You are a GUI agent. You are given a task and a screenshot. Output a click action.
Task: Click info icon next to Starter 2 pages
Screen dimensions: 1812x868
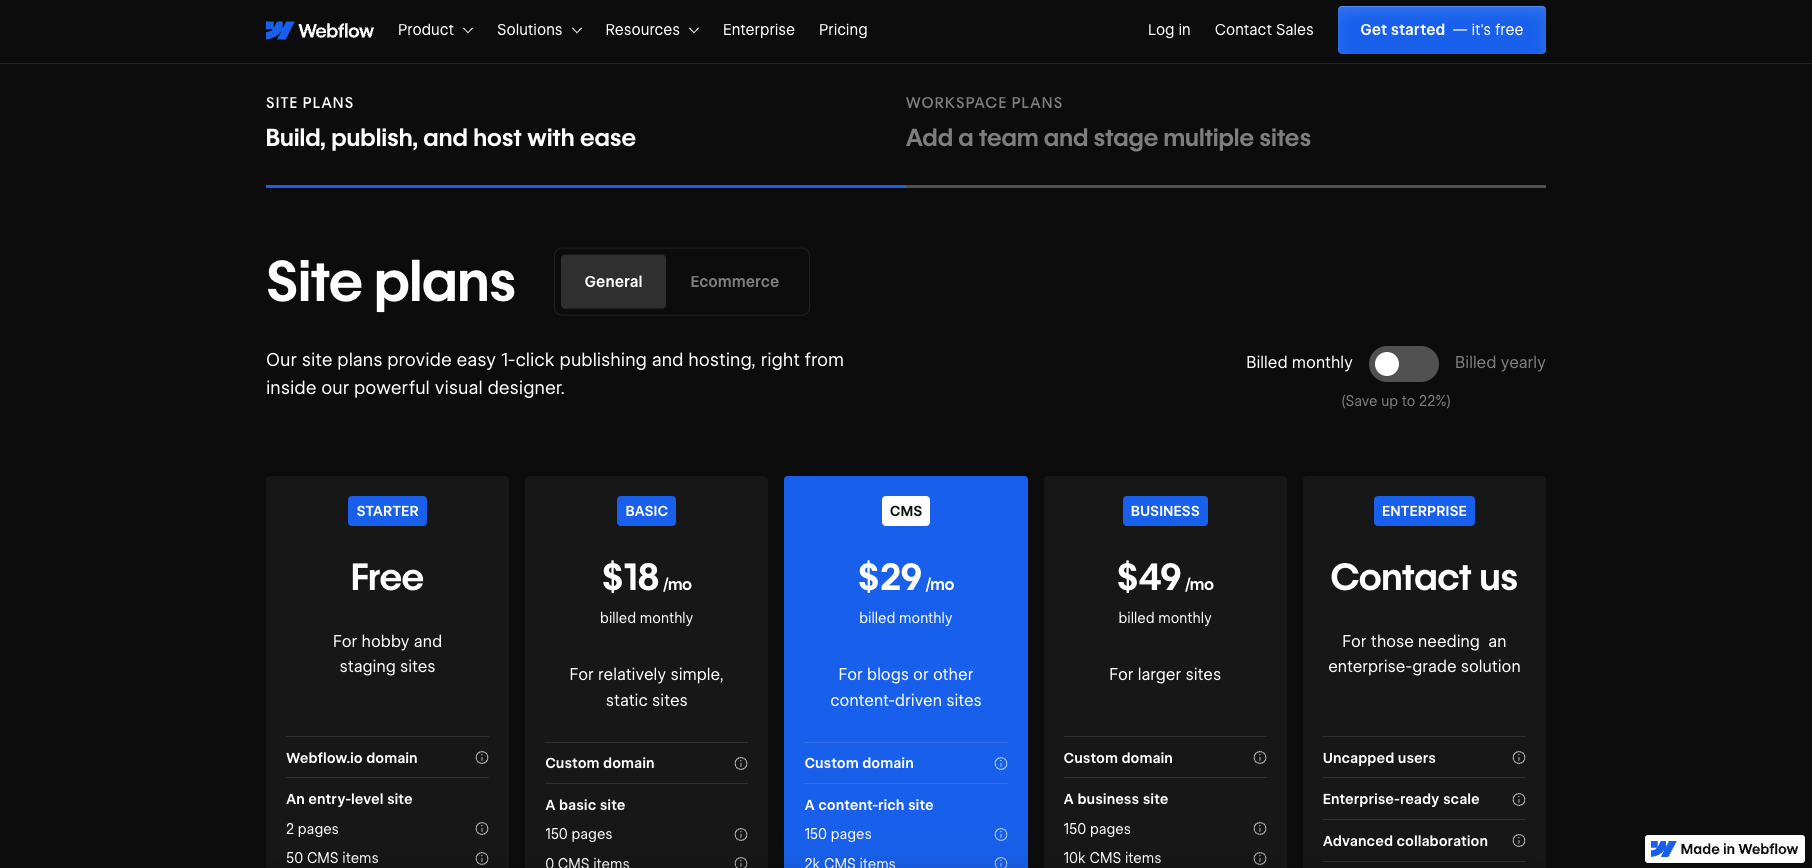click(x=482, y=829)
